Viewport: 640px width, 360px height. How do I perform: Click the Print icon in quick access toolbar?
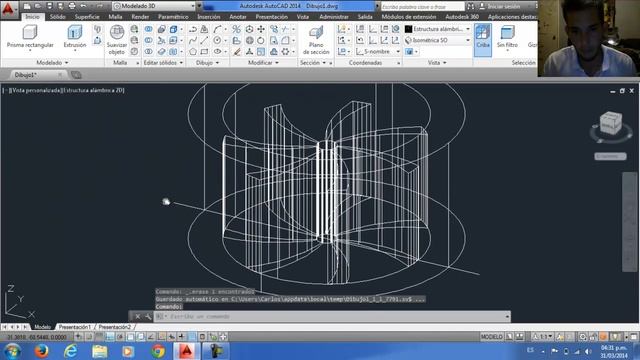point(72,6)
